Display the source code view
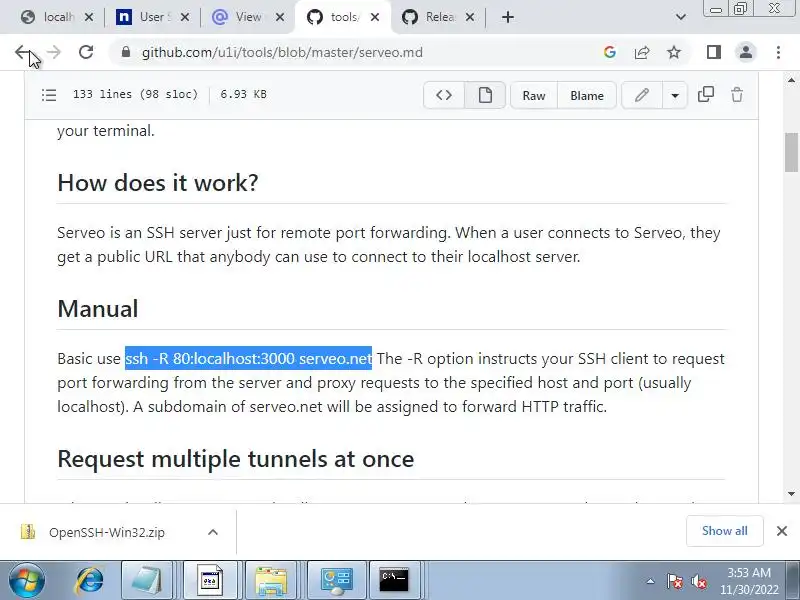 (444, 95)
